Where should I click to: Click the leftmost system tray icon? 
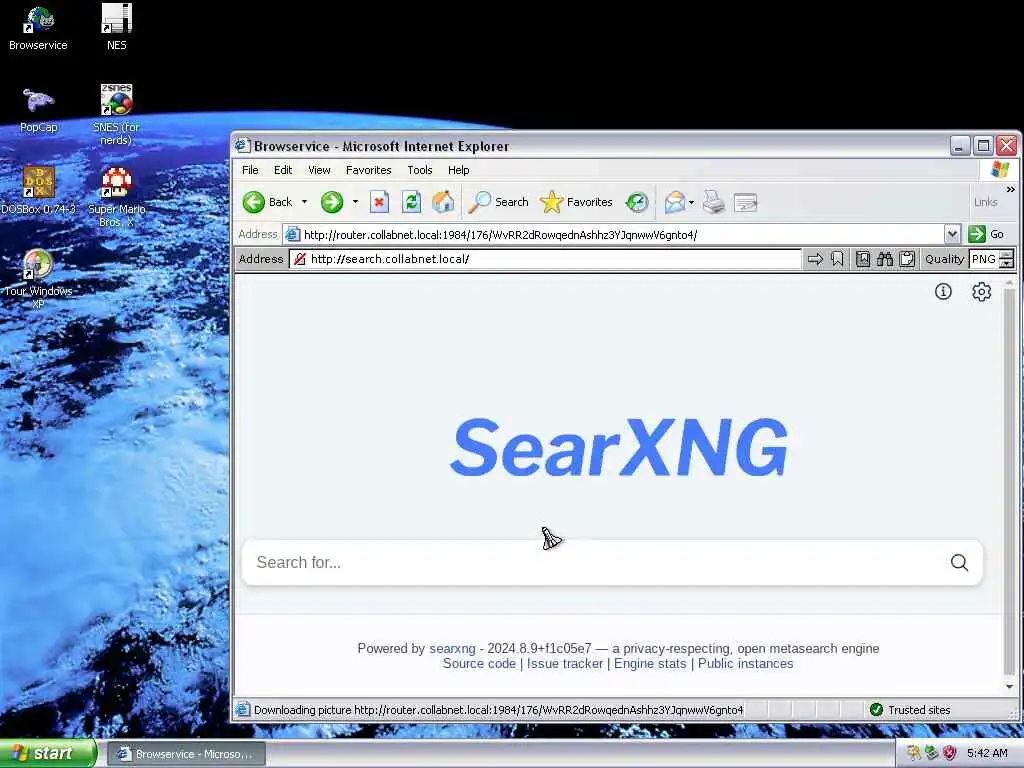914,753
